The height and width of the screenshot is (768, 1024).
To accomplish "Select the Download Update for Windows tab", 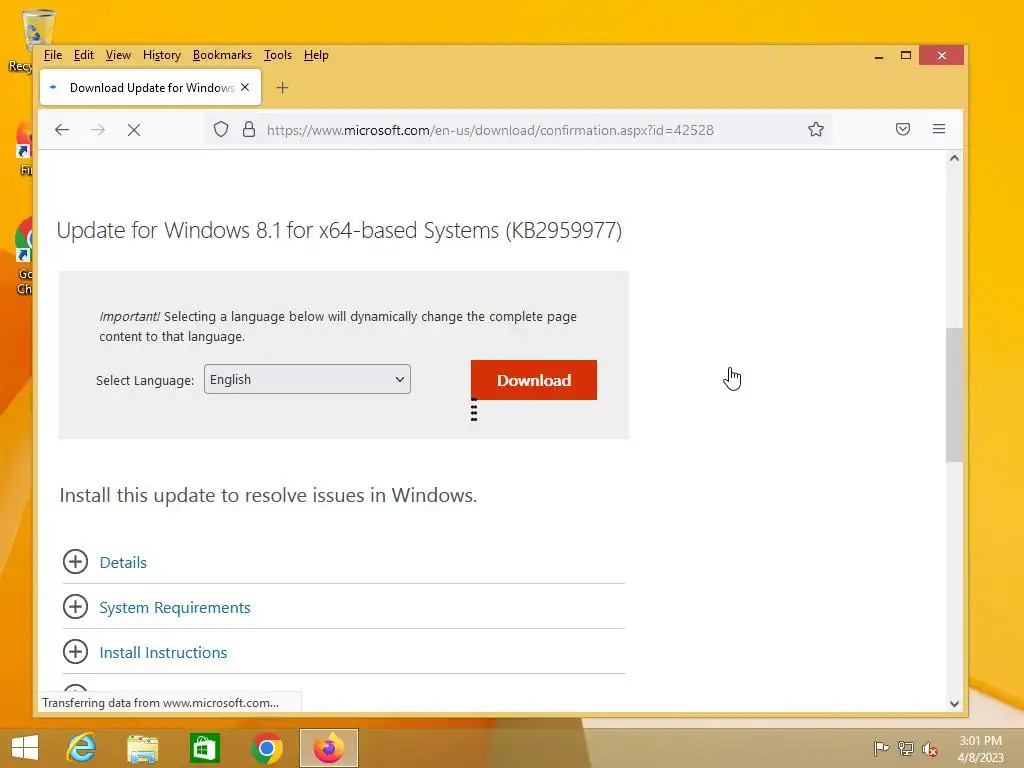I will pyautogui.click(x=150, y=88).
